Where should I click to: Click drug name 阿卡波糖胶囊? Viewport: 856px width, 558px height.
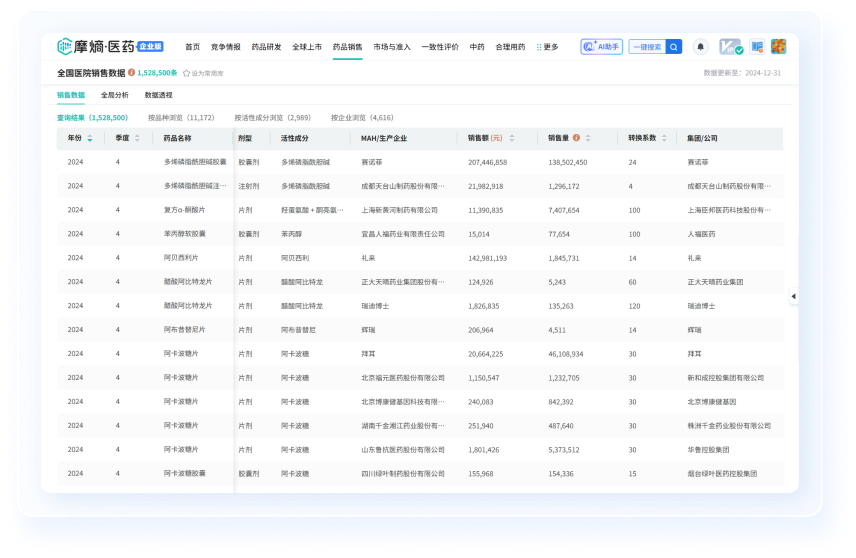(185, 474)
